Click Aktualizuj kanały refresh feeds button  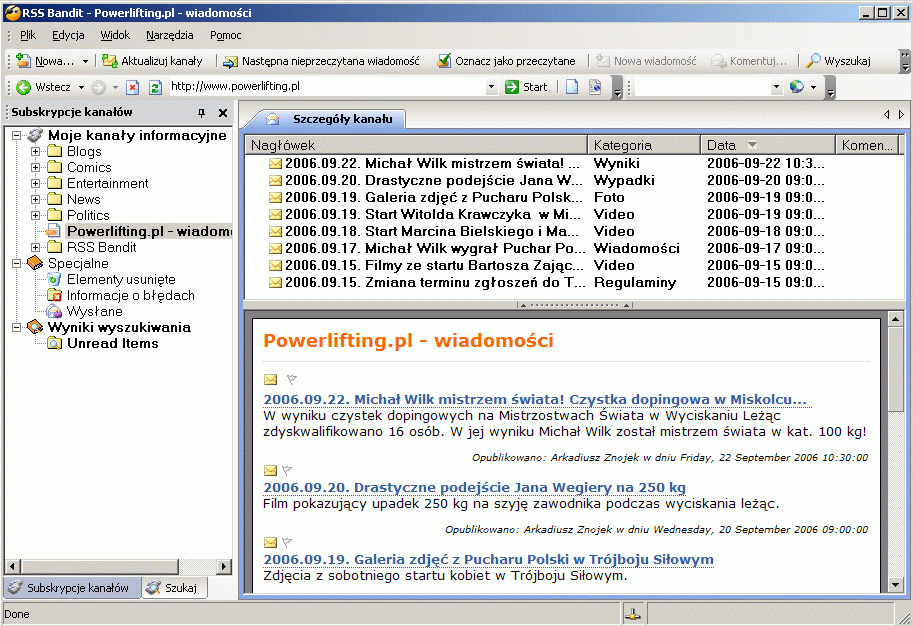pyautogui.click(x=152, y=61)
